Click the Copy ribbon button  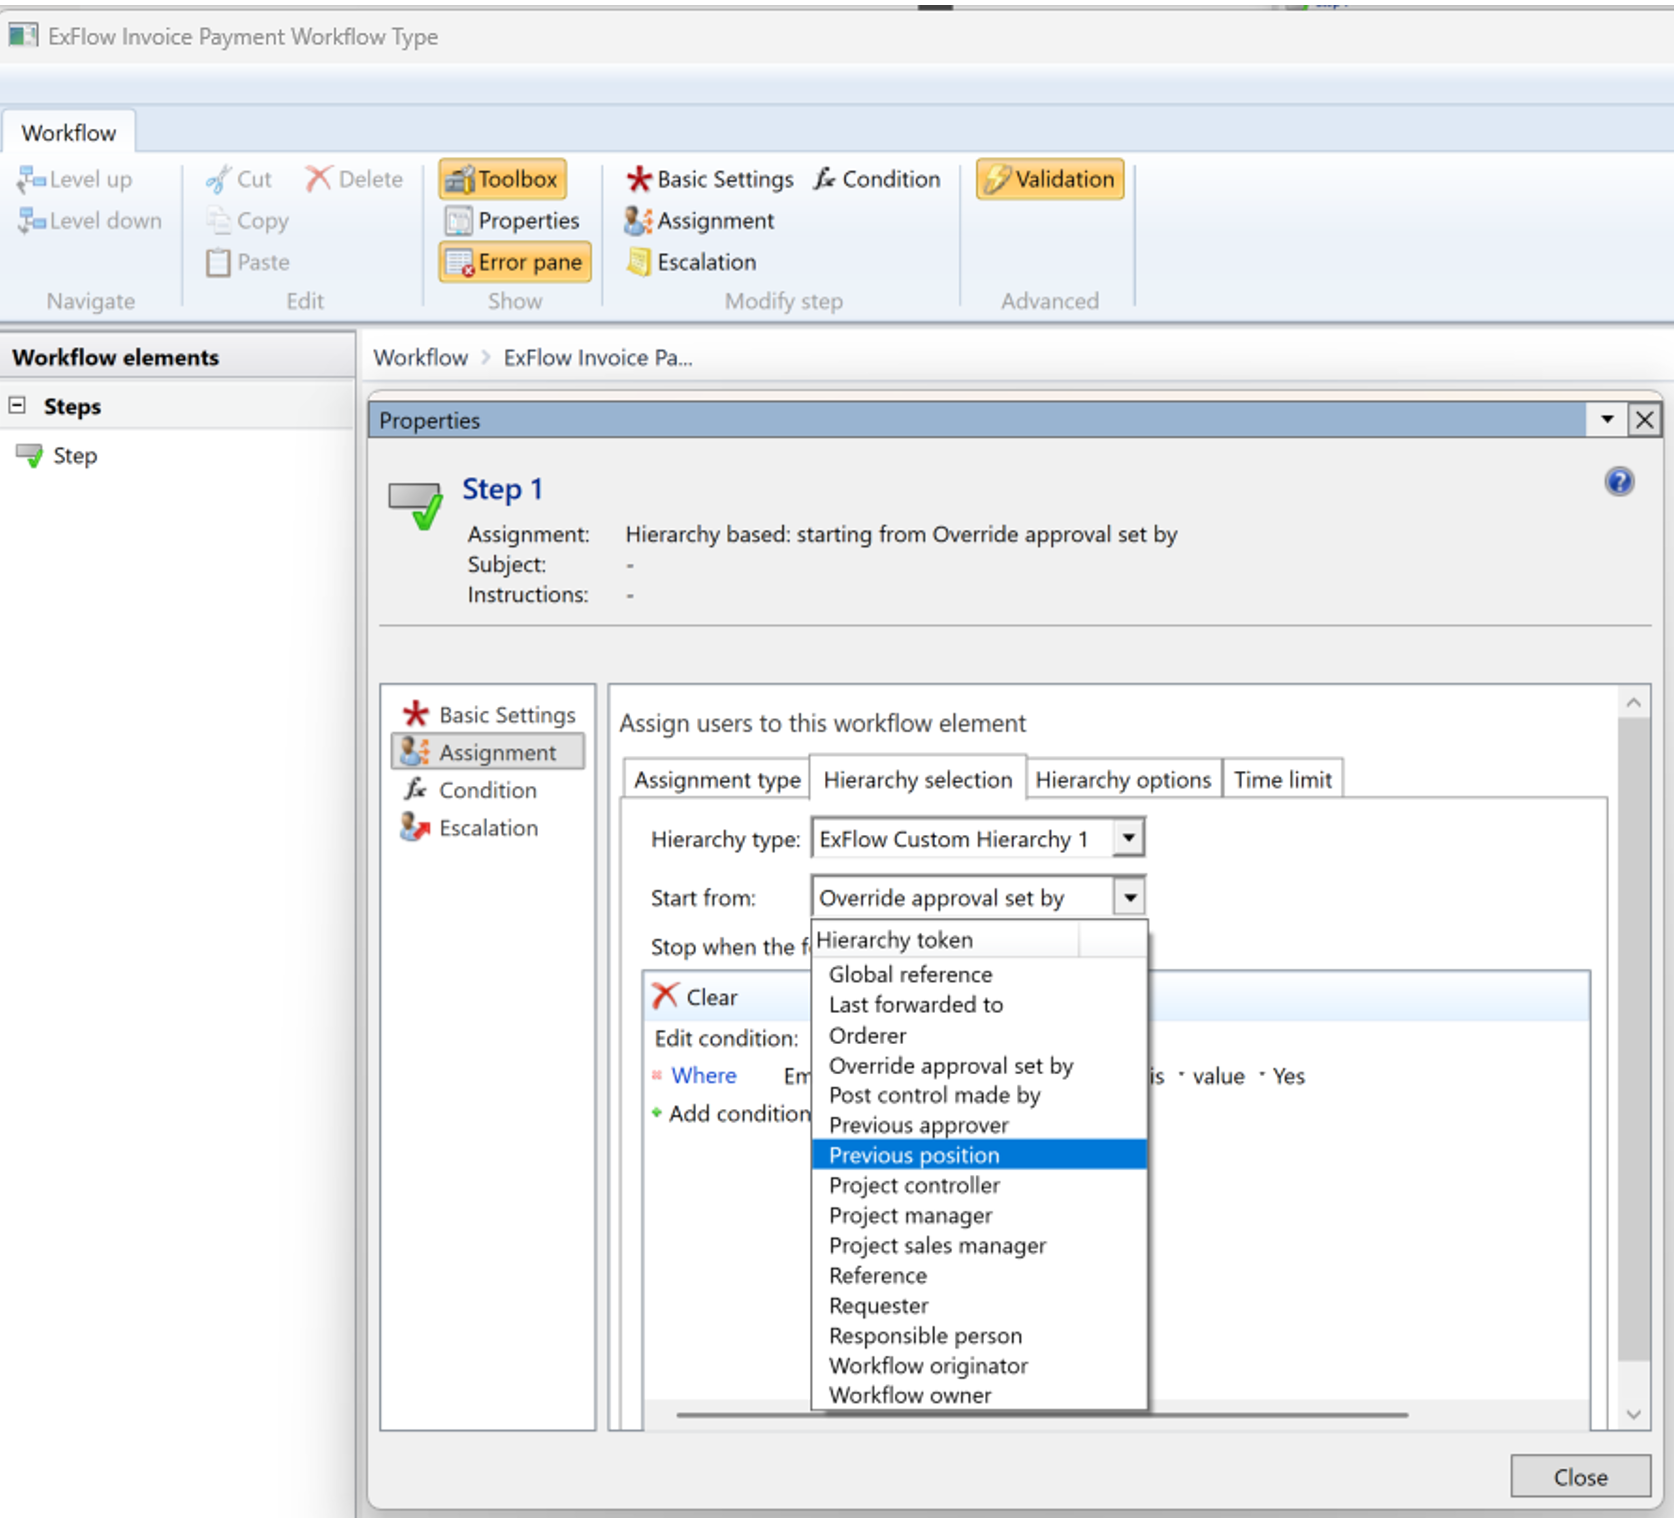tap(248, 220)
